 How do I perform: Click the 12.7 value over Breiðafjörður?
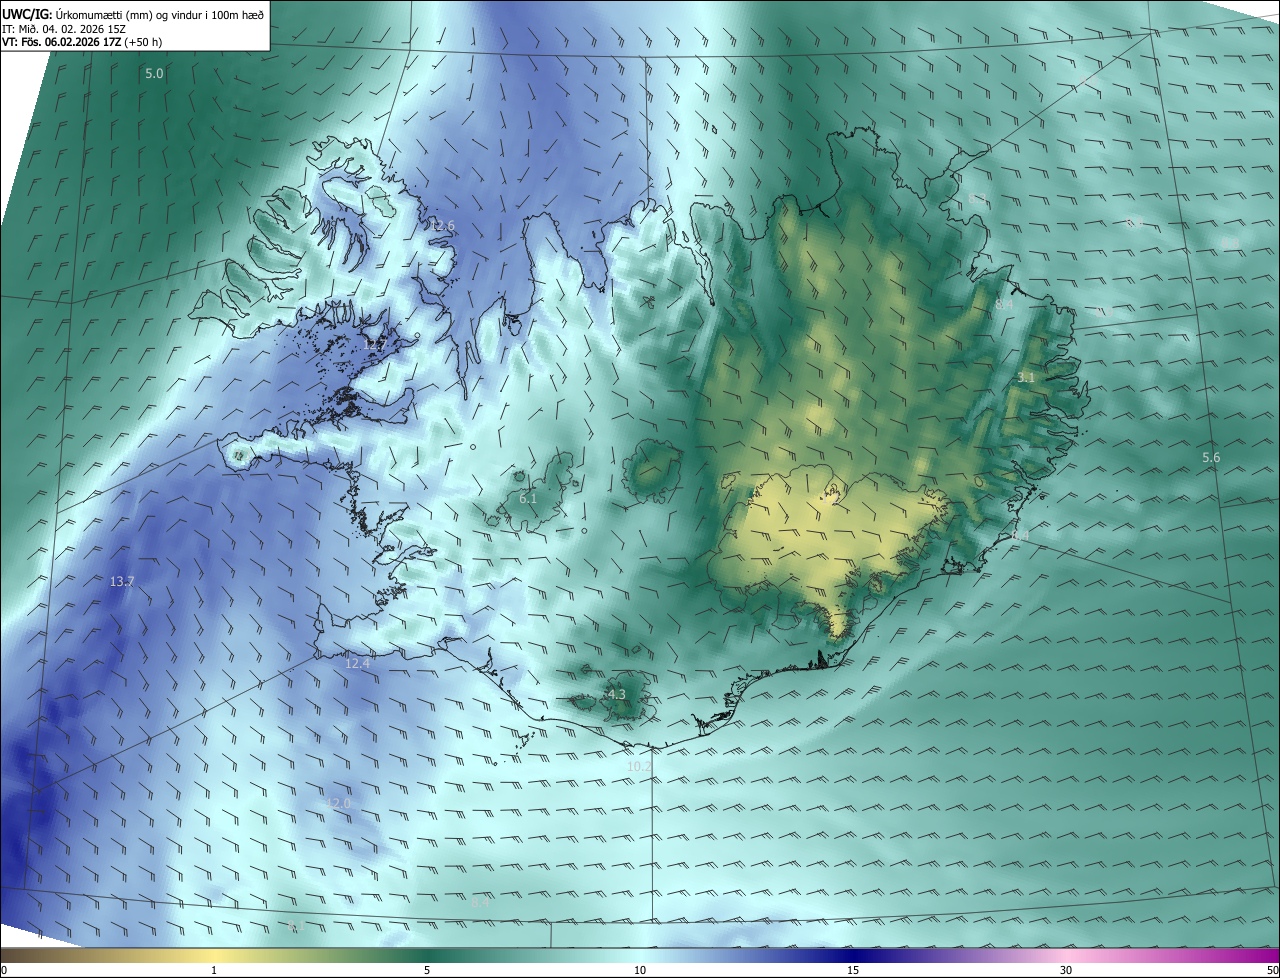(375, 345)
